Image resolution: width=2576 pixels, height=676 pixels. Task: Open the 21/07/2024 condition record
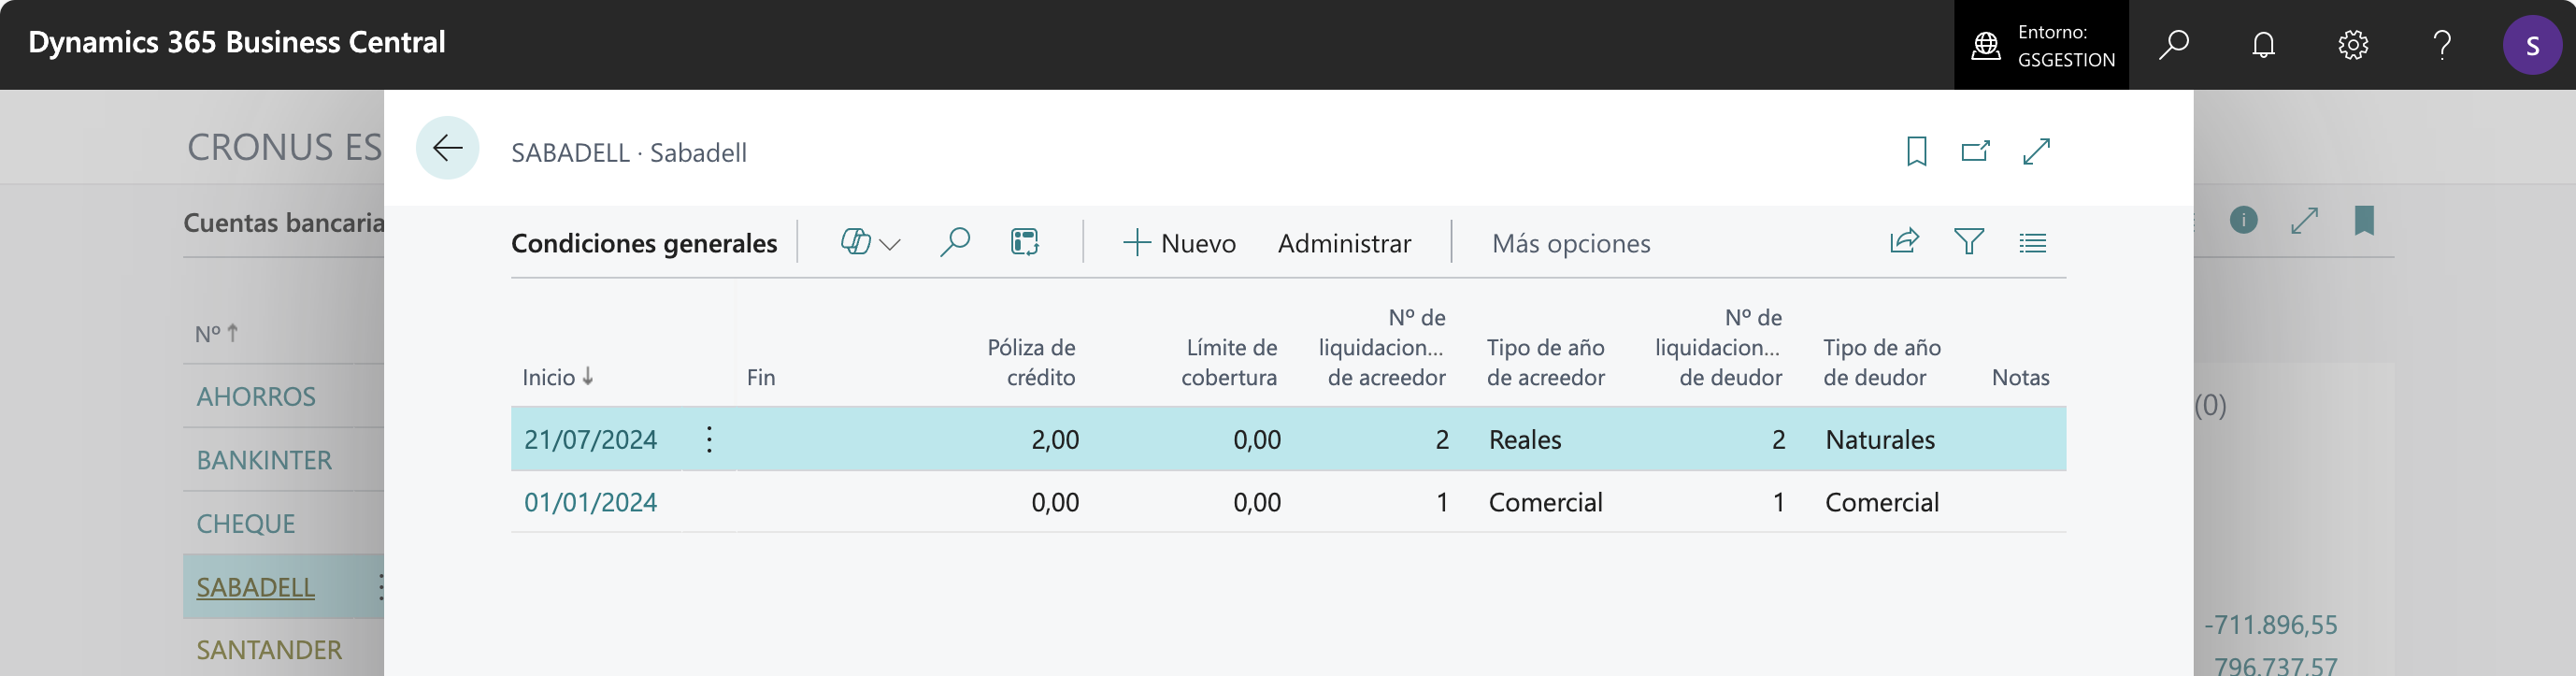[x=590, y=439]
